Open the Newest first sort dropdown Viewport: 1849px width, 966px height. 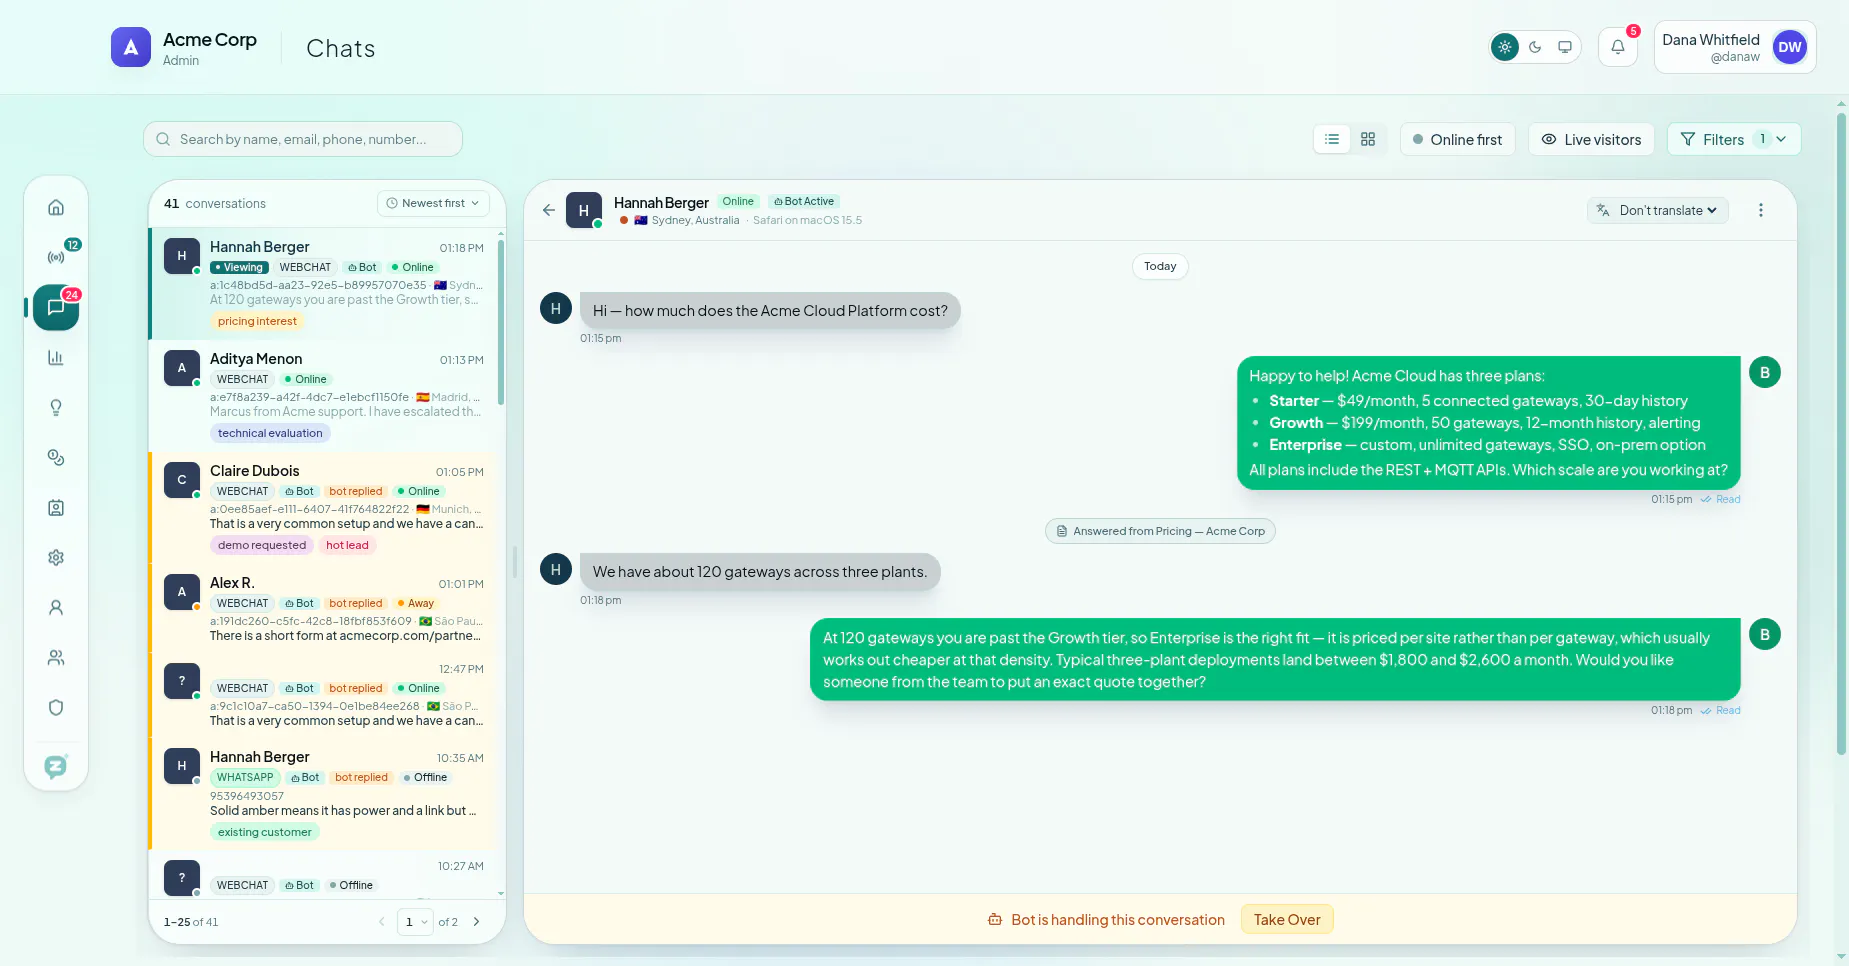[433, 203]
